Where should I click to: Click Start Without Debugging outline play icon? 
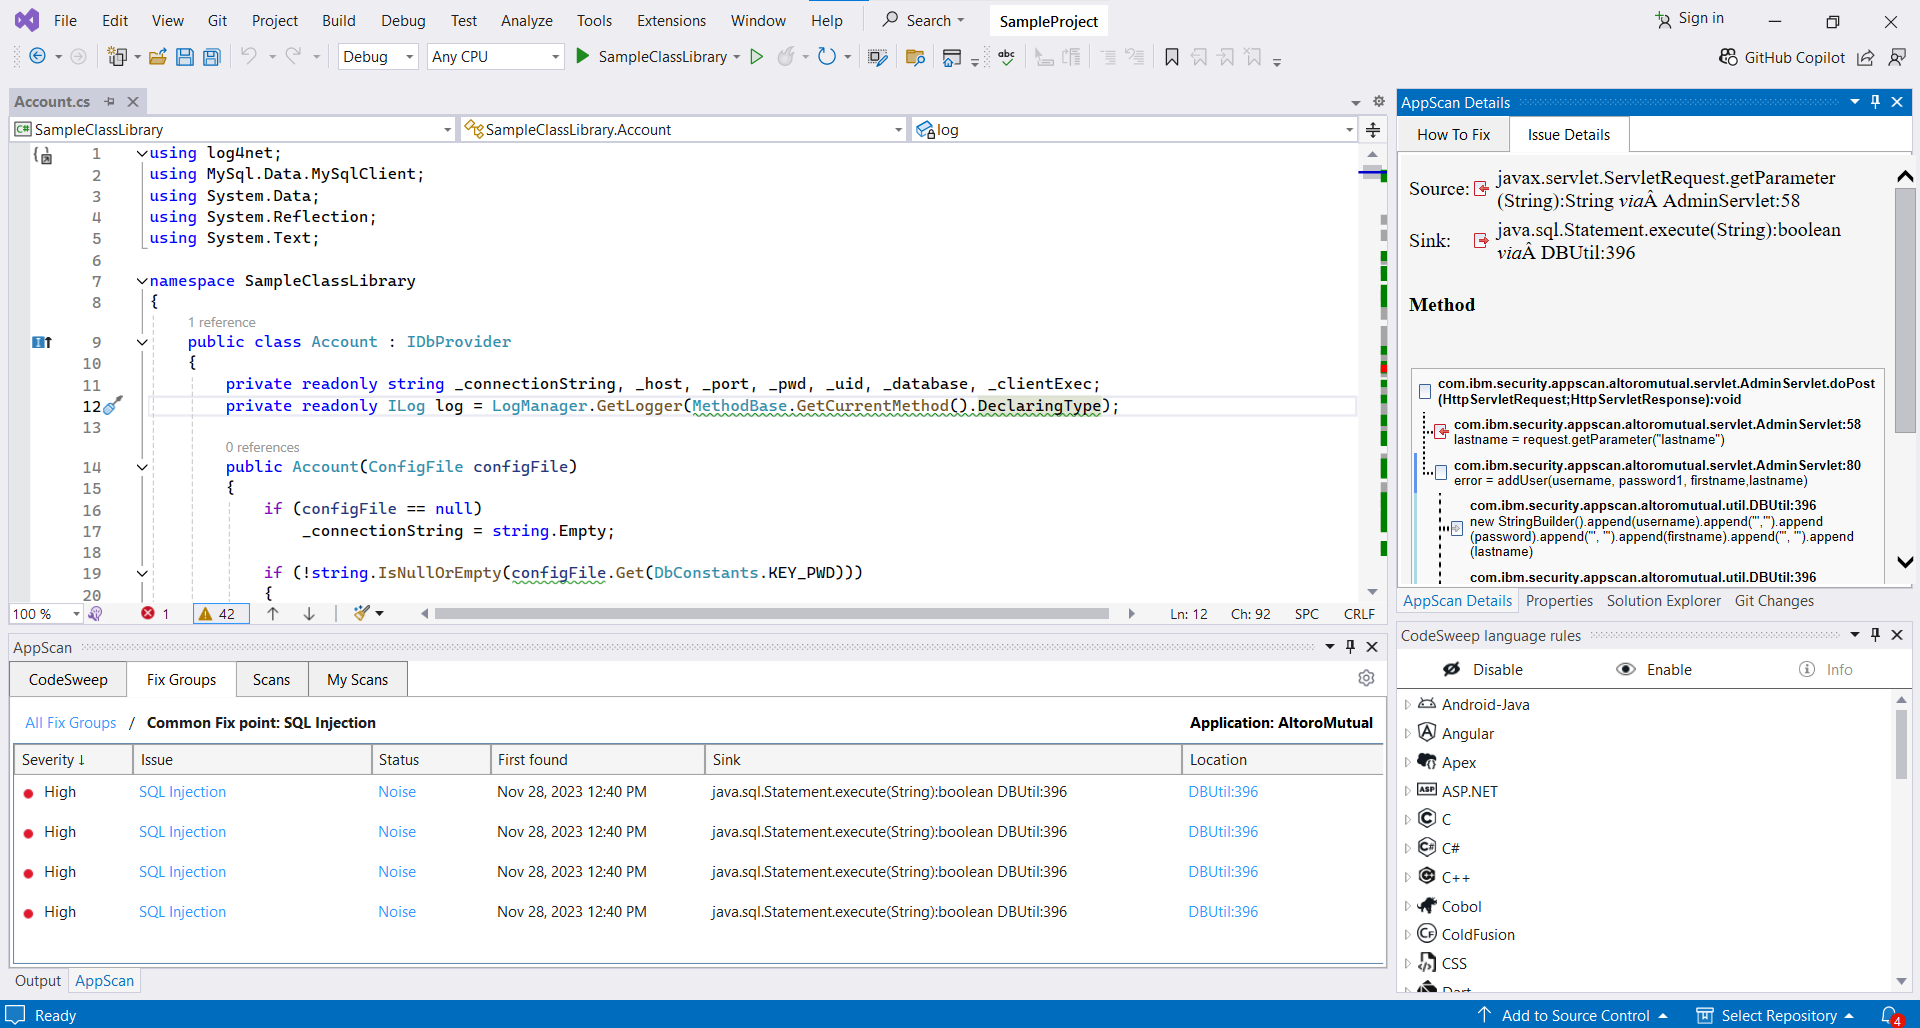757,56
